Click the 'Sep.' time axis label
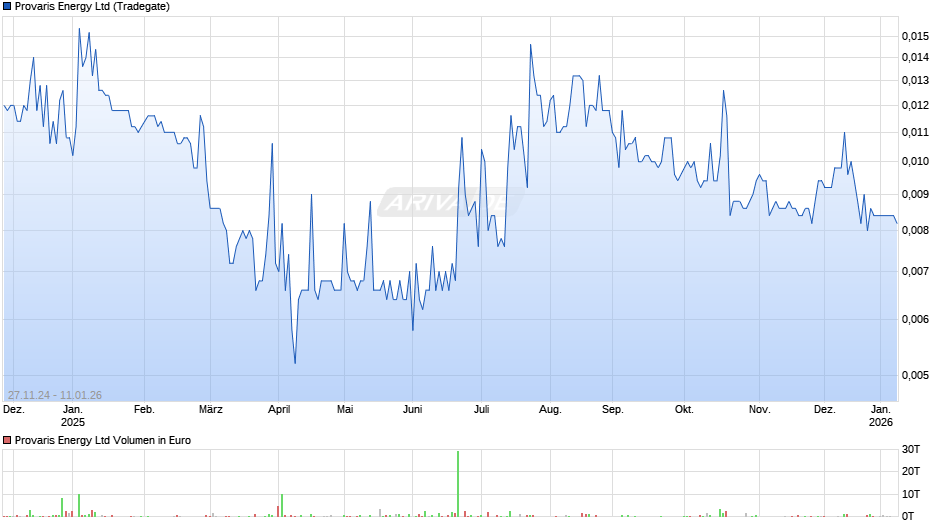Viewport: 940px width, 526px height. [613, 410]
